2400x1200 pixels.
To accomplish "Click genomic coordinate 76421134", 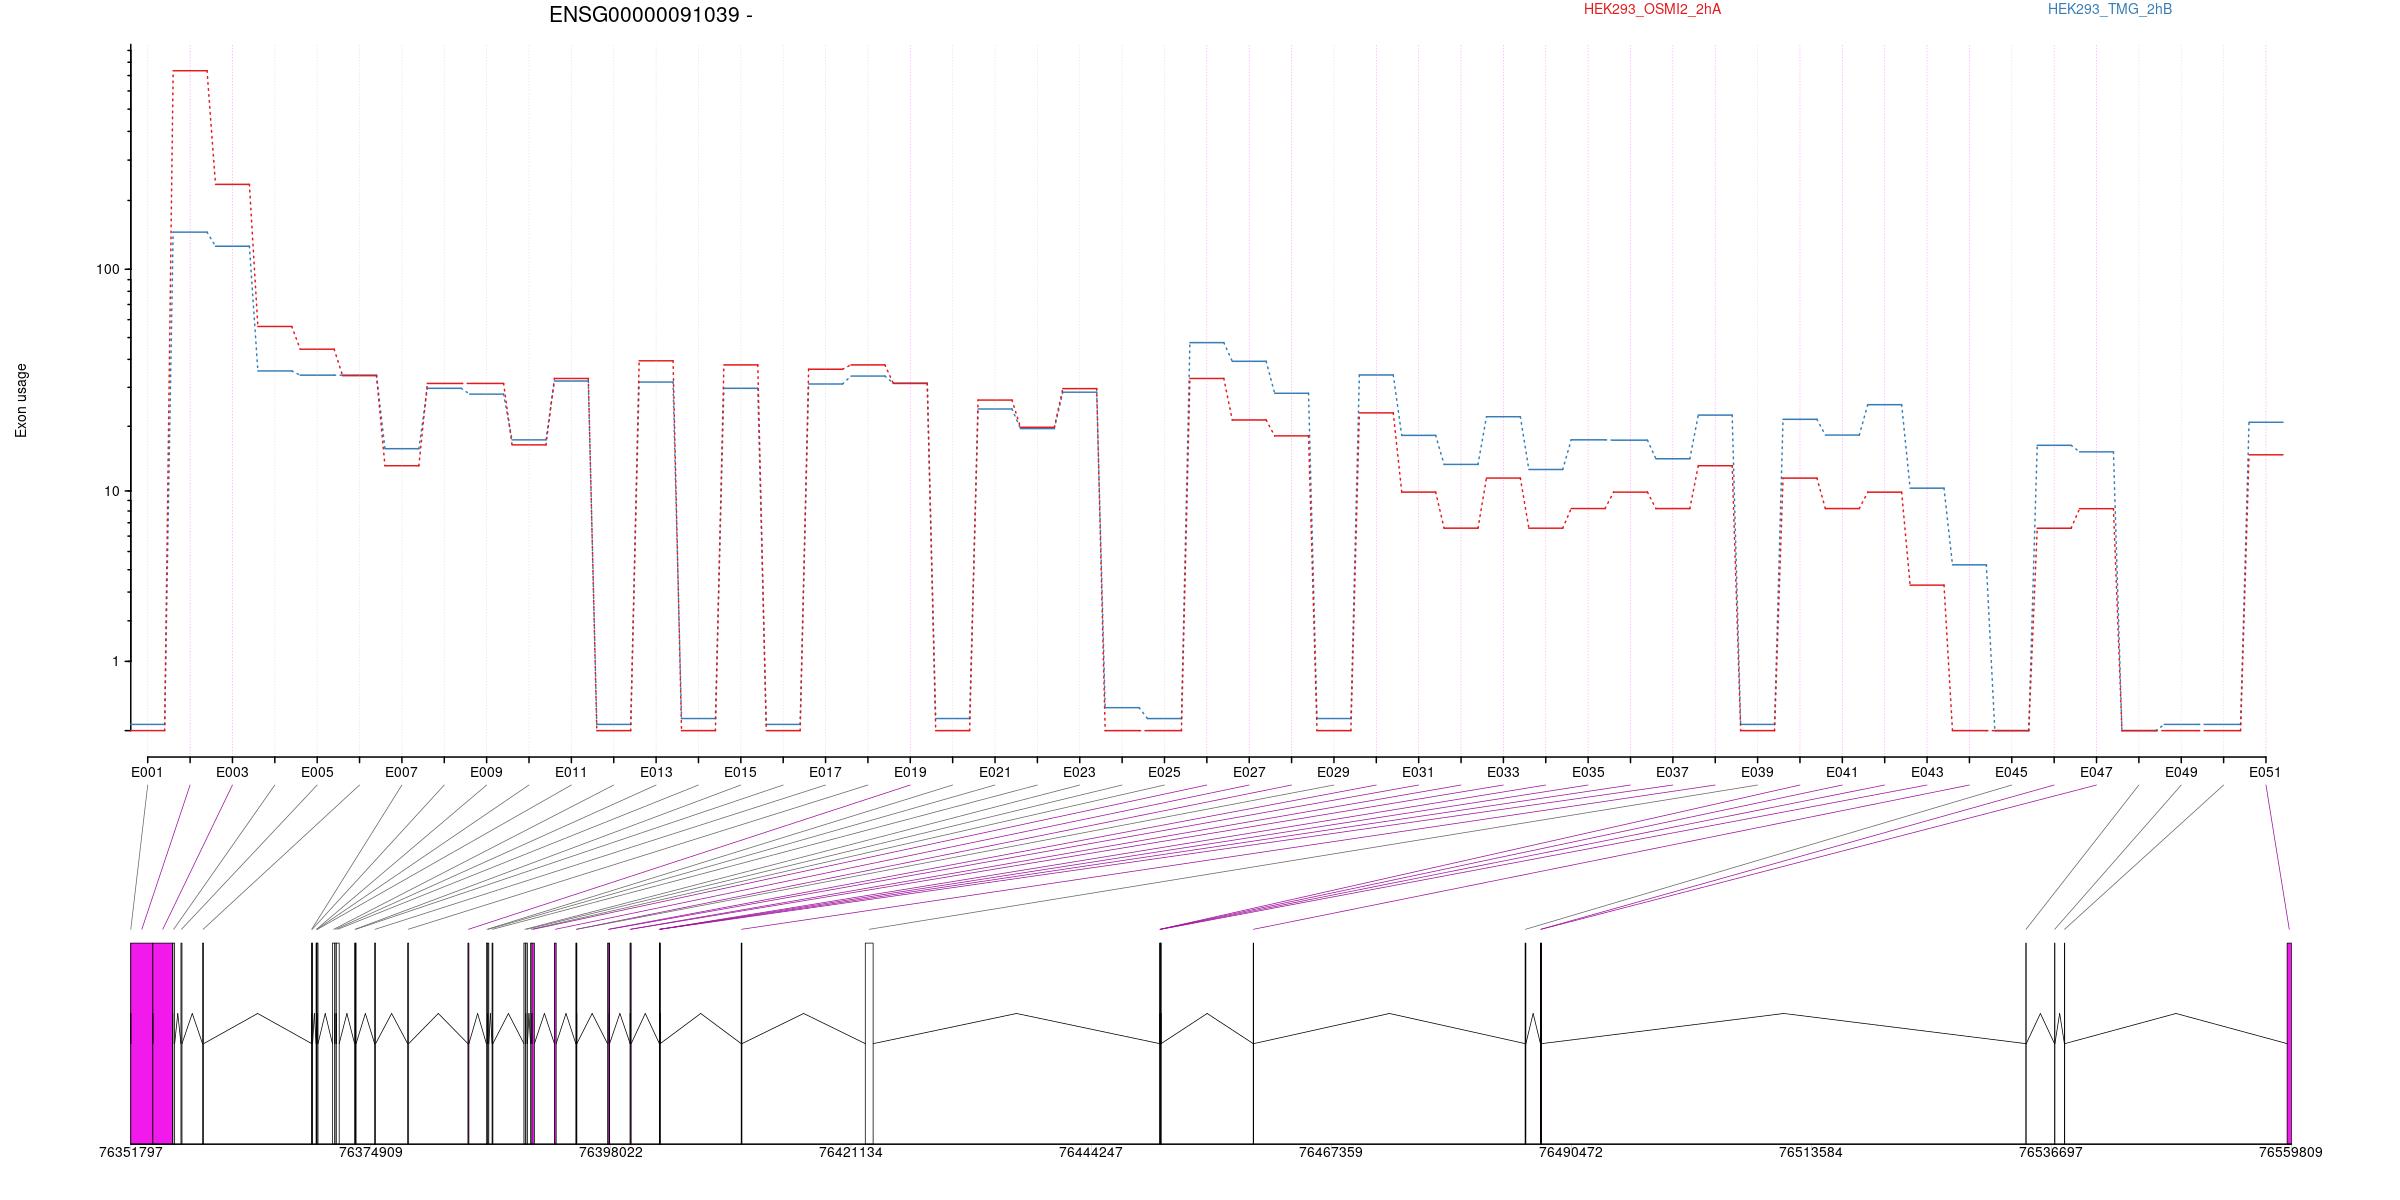I will click(851, 1152).
